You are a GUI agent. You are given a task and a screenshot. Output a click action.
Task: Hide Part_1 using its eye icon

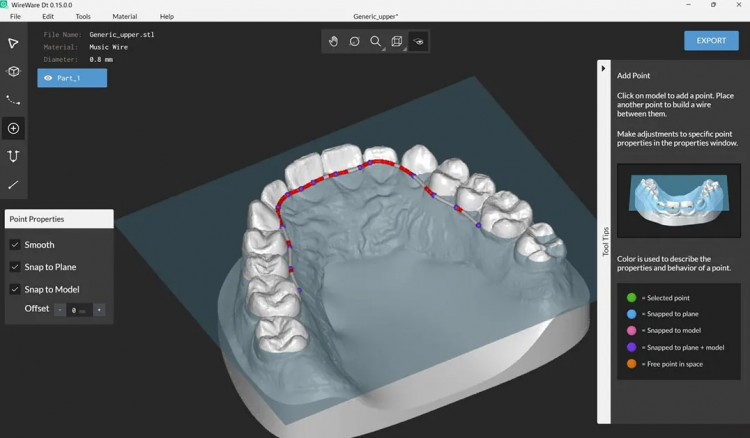coord(48,78)
